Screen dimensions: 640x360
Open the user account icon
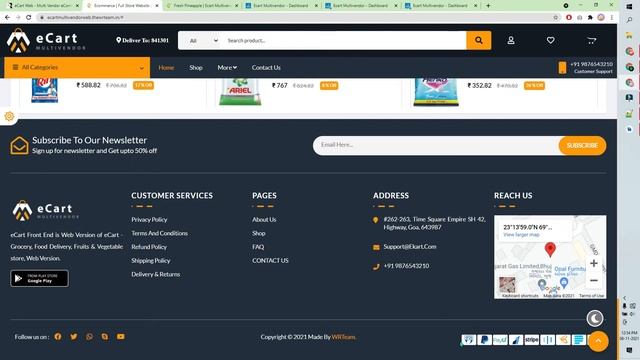point(511,40)
